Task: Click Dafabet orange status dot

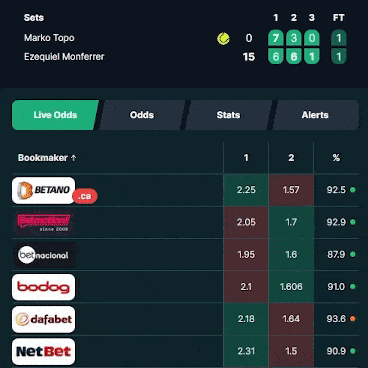Action: 353,319
